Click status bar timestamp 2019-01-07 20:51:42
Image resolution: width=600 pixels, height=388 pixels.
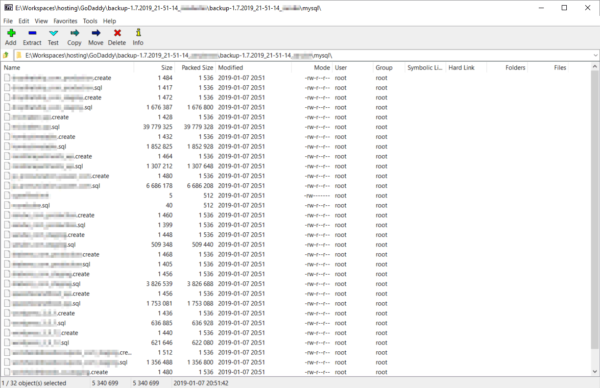(x=201, y=383)
